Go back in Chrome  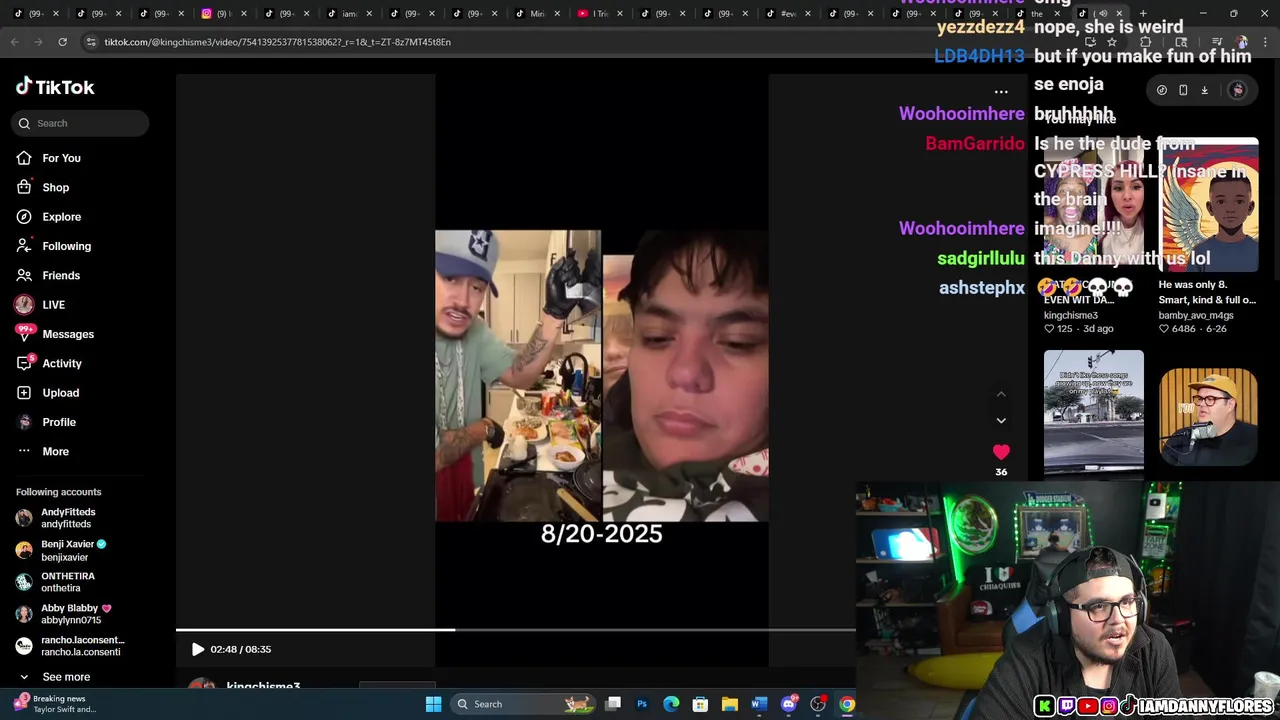[15, 42]
